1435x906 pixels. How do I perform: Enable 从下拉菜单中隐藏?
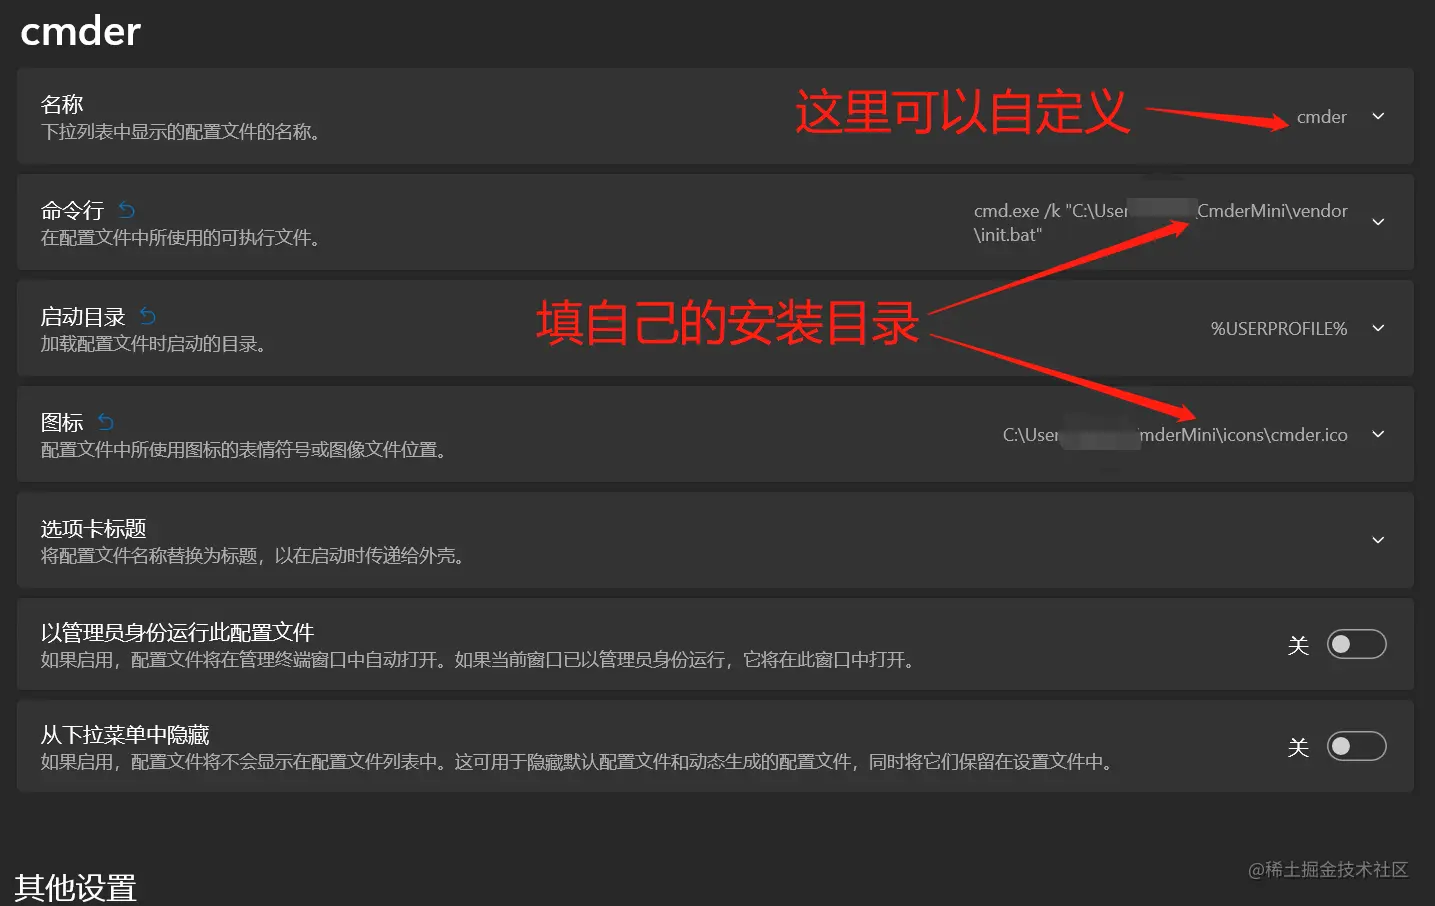click(1356, 746)
